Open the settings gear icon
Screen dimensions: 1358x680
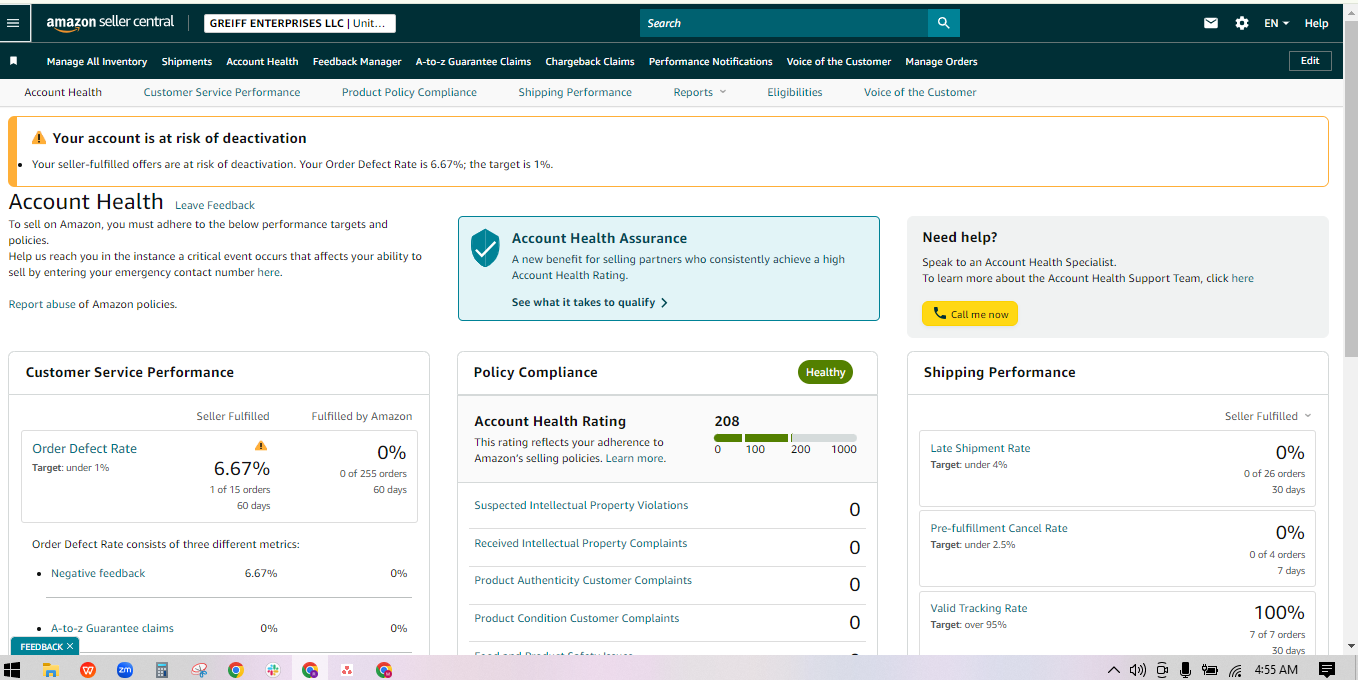(x=1241, y=23)
